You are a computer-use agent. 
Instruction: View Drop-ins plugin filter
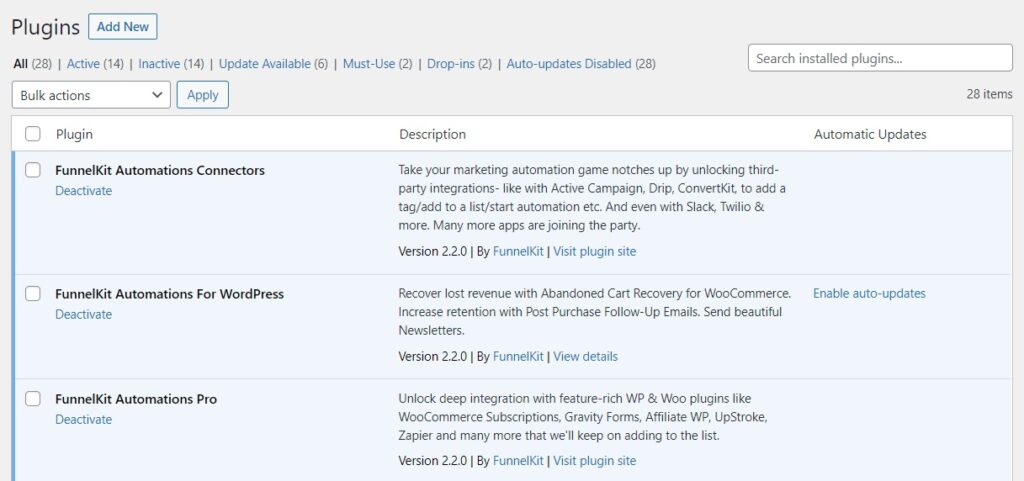pos(451,63)
